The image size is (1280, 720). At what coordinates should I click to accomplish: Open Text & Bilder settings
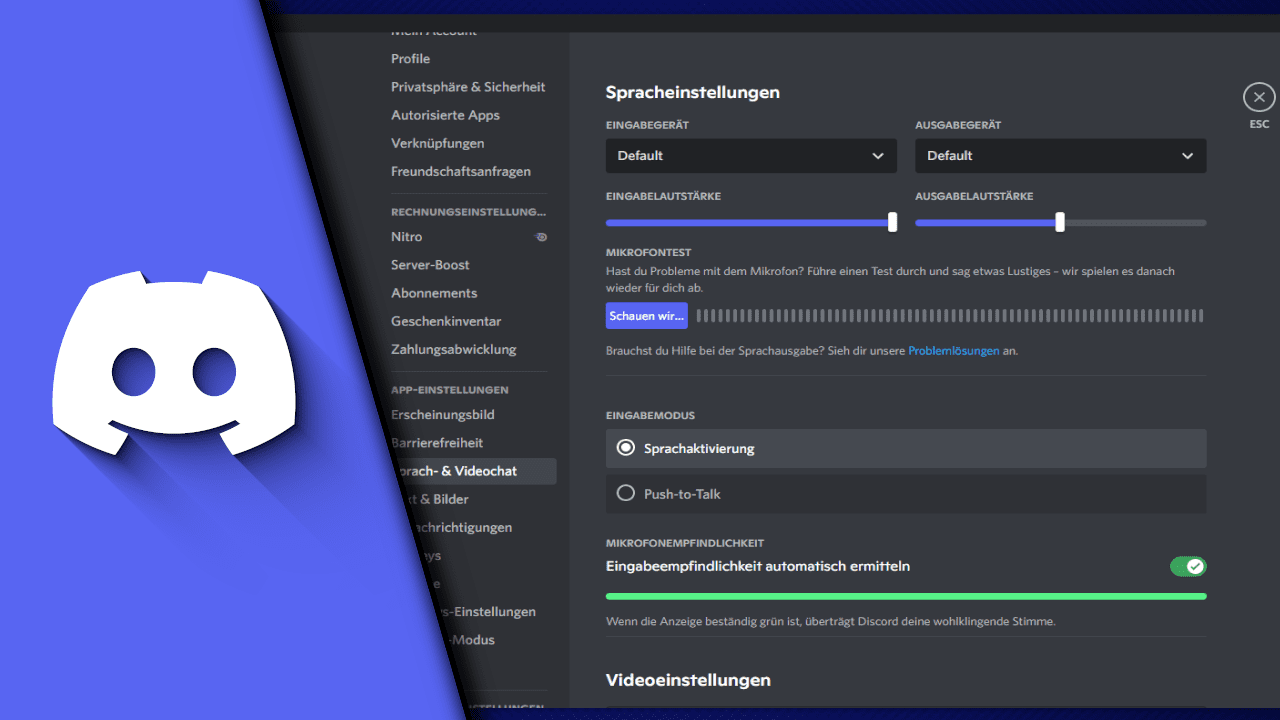pyautogui.click(x=437, y=499)
